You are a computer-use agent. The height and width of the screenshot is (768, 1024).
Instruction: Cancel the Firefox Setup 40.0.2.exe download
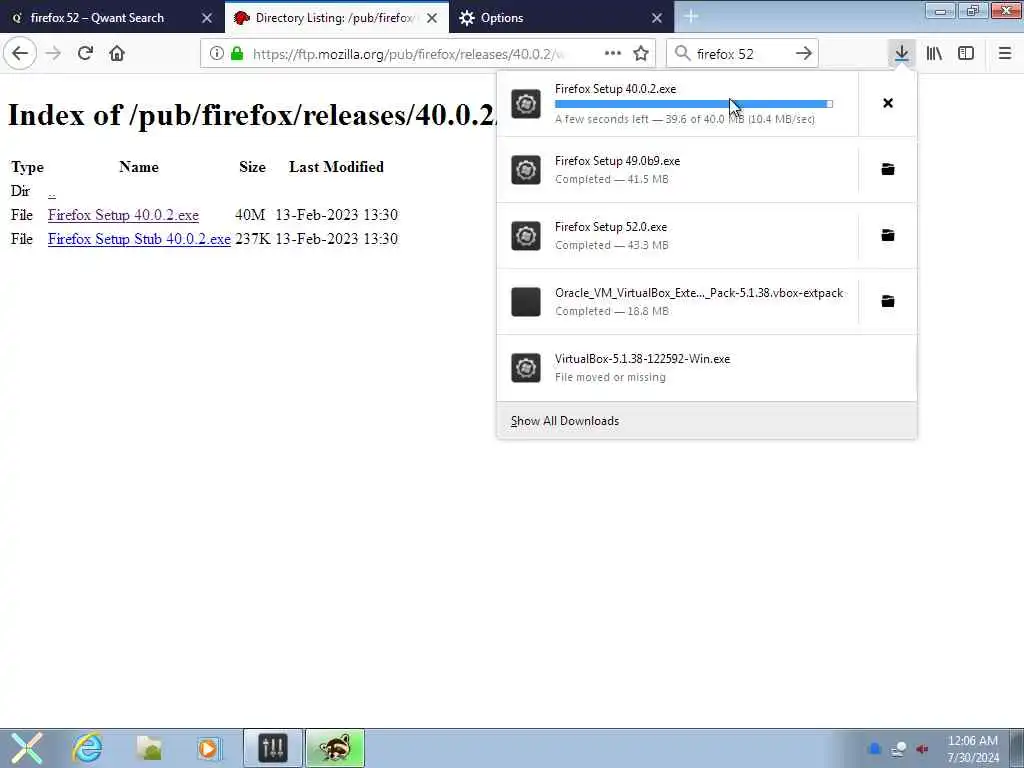[888, 103]
